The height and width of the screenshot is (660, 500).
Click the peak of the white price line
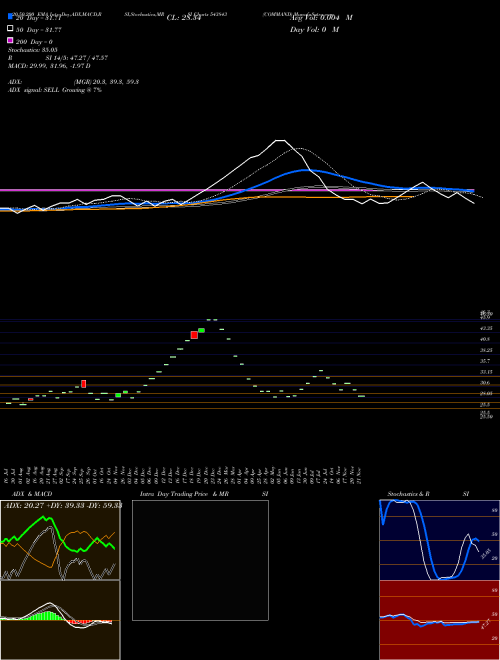coord(281,140)
